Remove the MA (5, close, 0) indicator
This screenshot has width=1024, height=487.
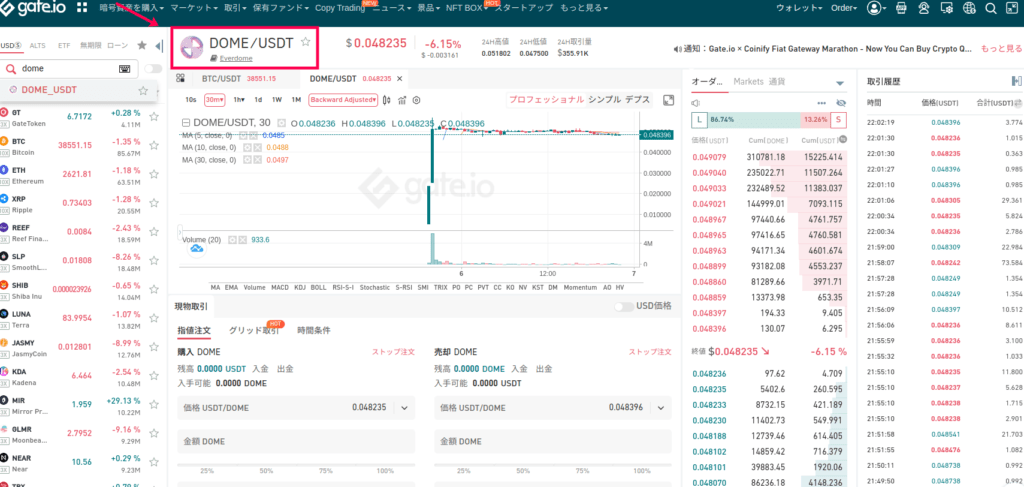253,135
